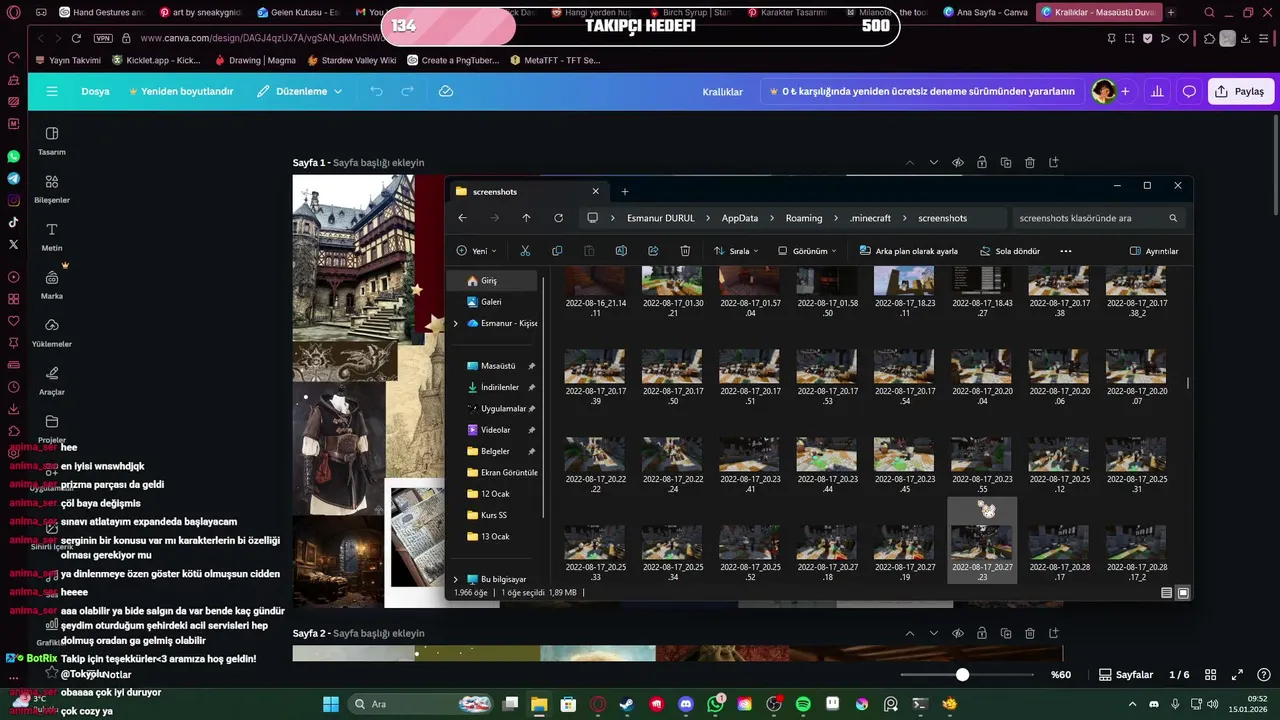This screenshot has height=720, width=1280.
Task: Open Sırala sort dropdown in Explorer
Action: 736,251
